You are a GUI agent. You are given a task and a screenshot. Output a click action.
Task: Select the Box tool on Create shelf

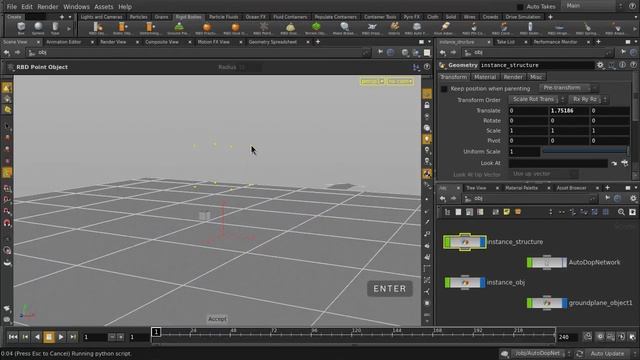point(21,28)
